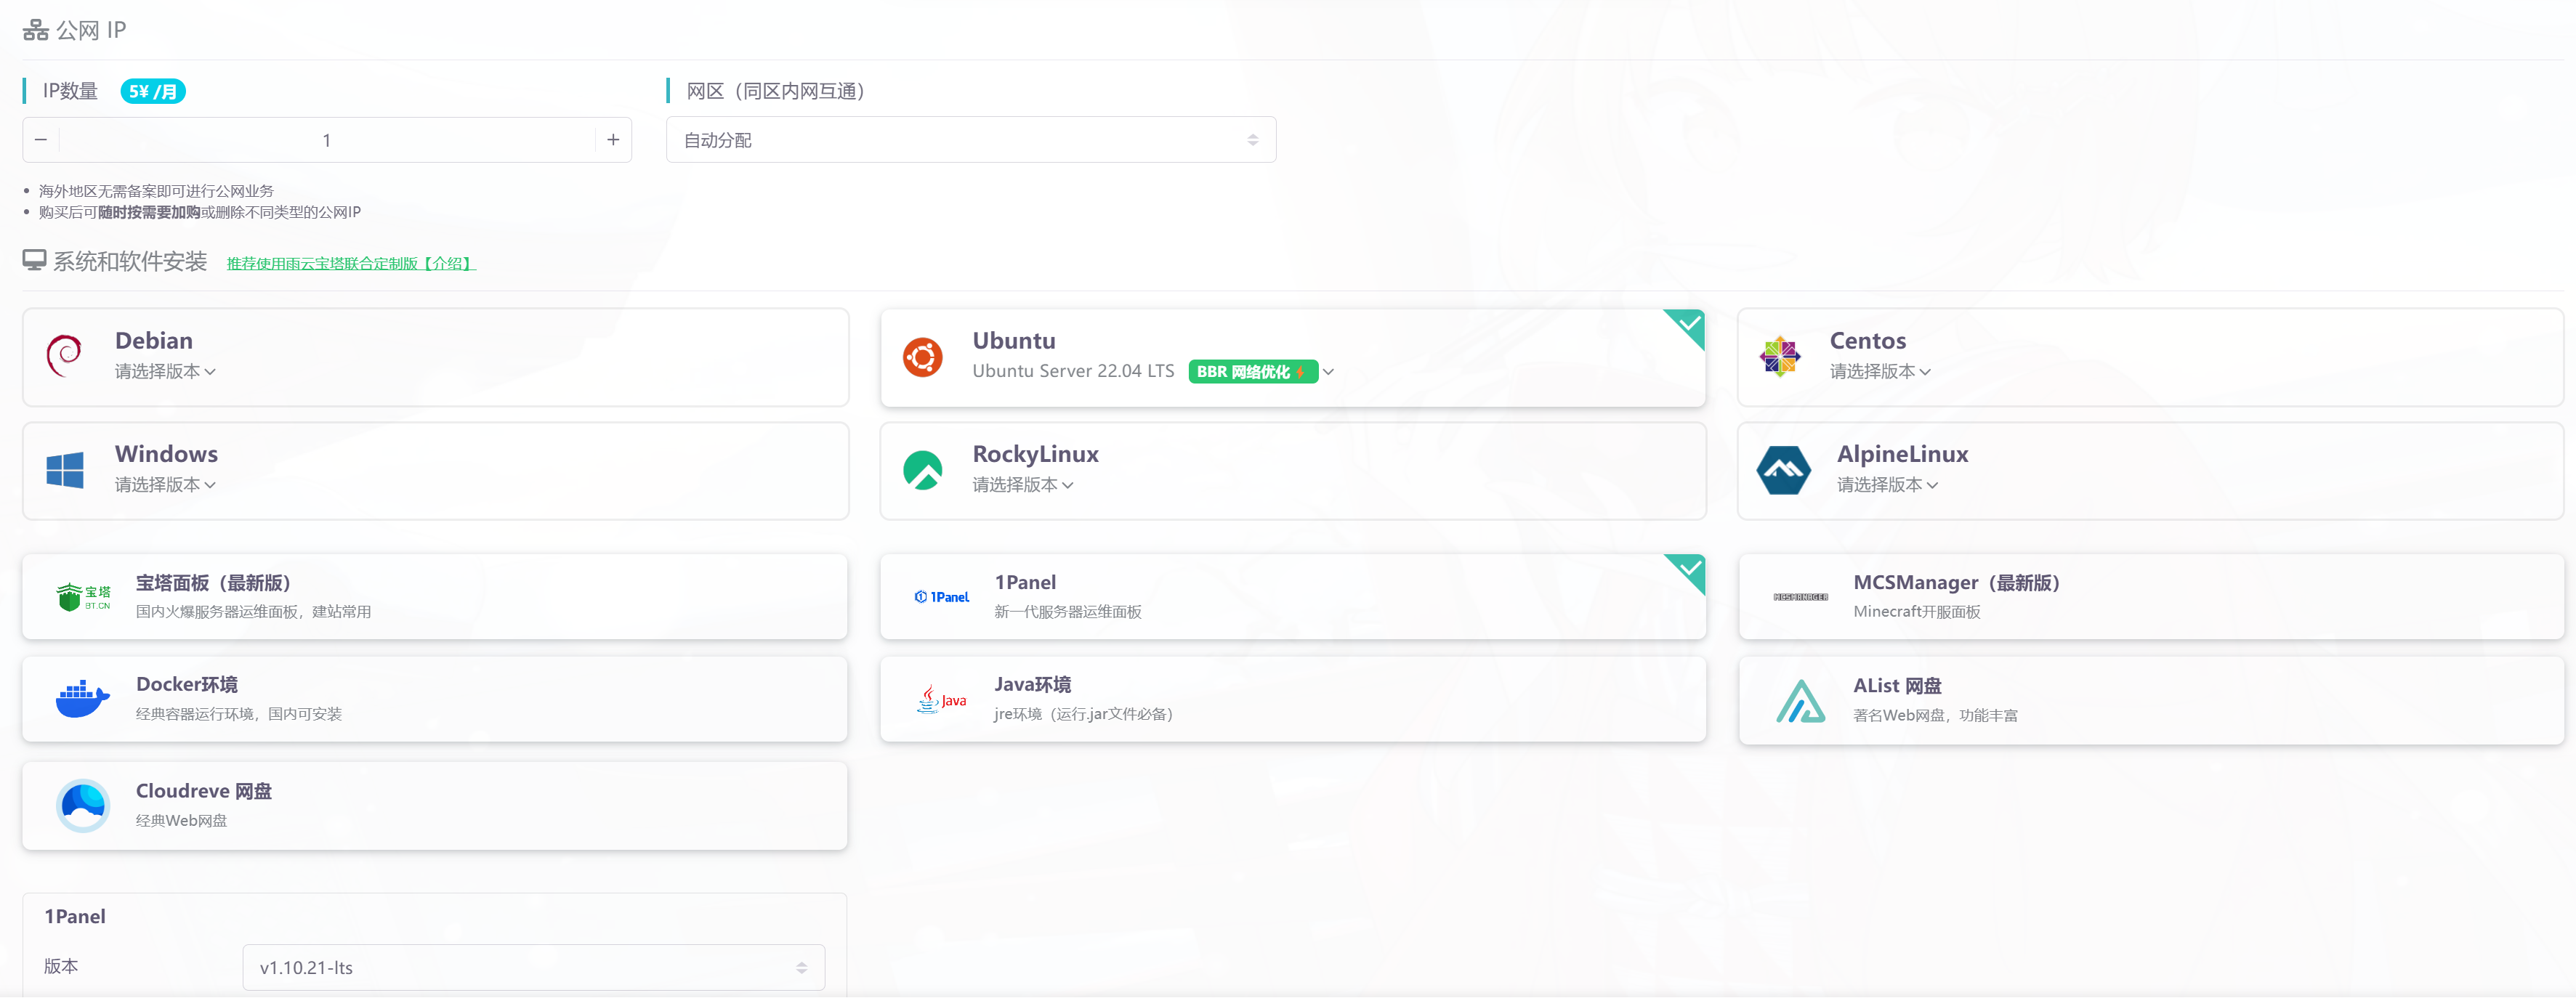Viewport: 2576px width, 998px height.
Task: Click the 1Panel section heading at bottom
Action: point(75,917)
